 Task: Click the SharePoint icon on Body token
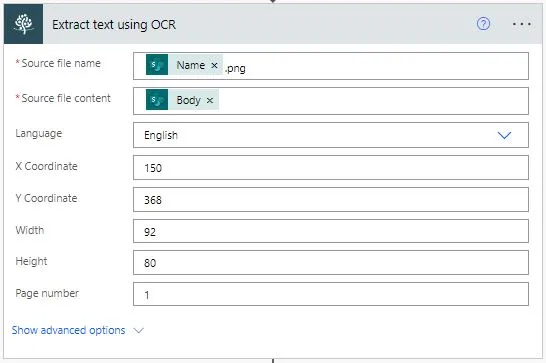(157, 100)
